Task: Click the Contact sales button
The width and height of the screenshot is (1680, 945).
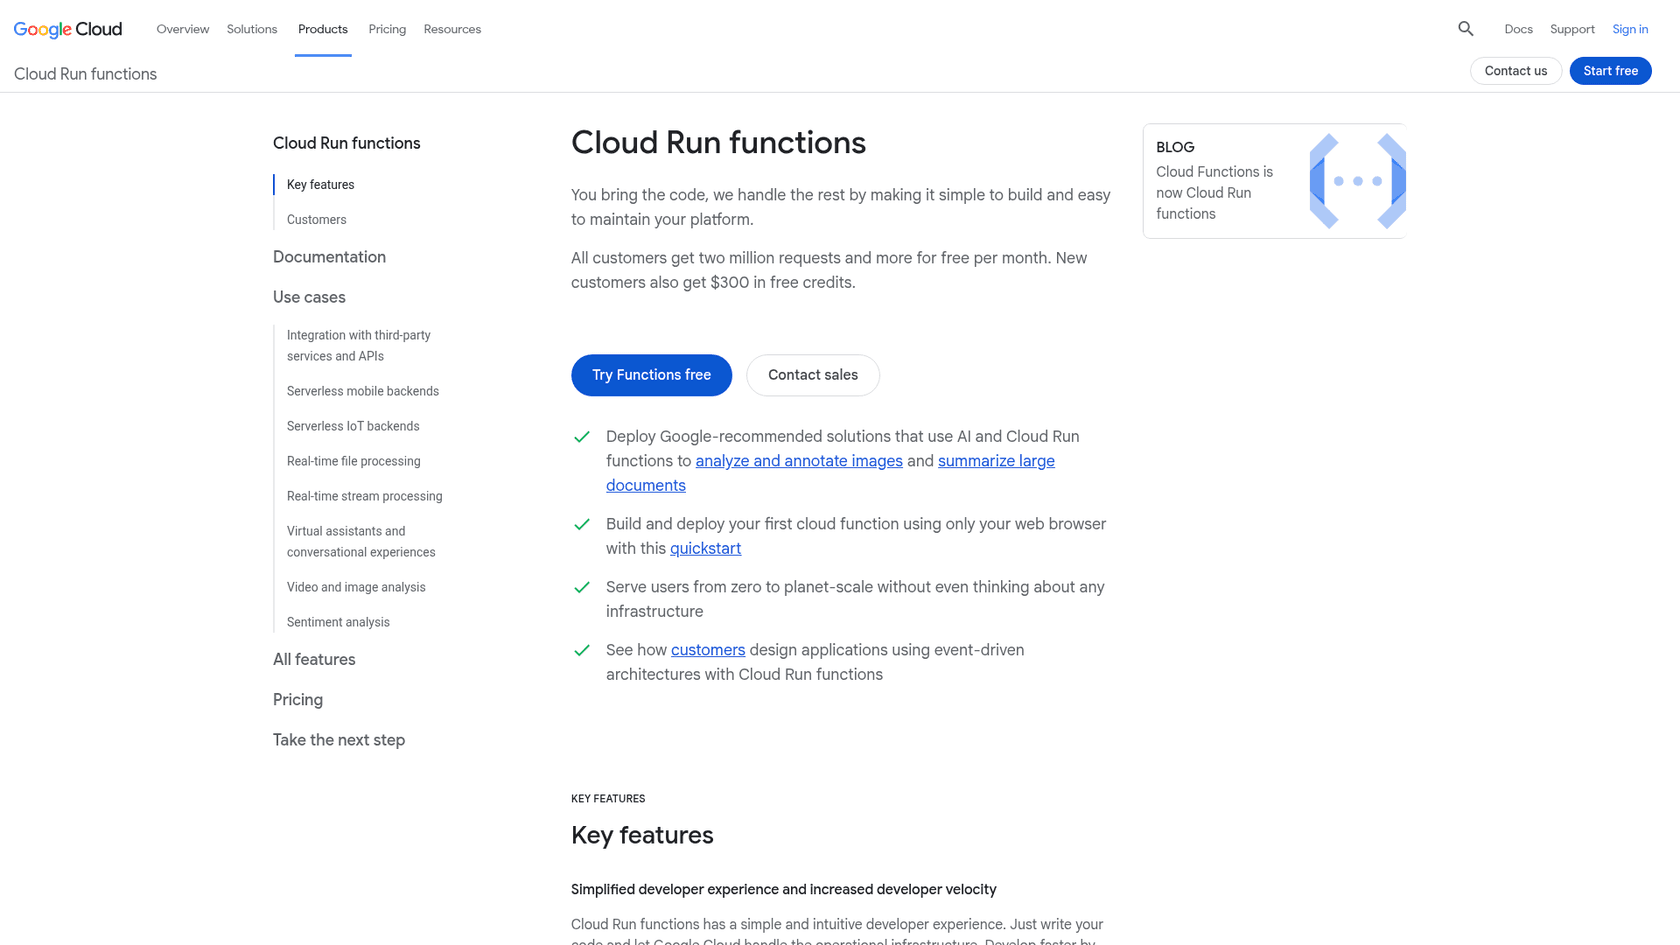Action: (813, 375)
